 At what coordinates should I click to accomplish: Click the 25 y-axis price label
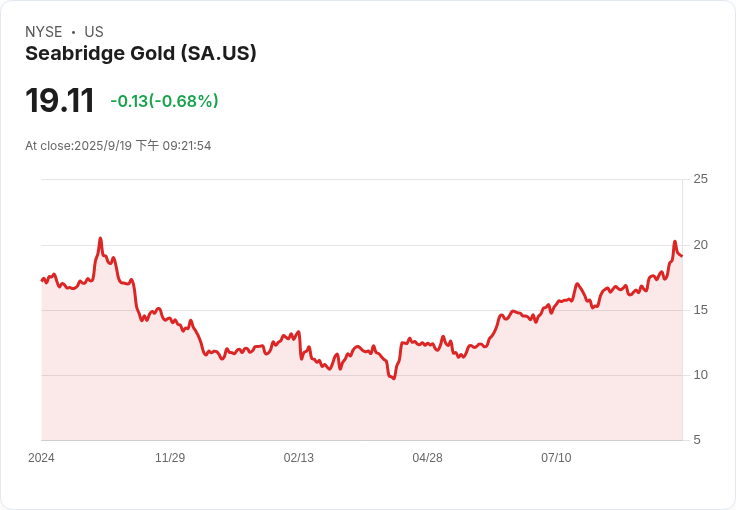701,179
